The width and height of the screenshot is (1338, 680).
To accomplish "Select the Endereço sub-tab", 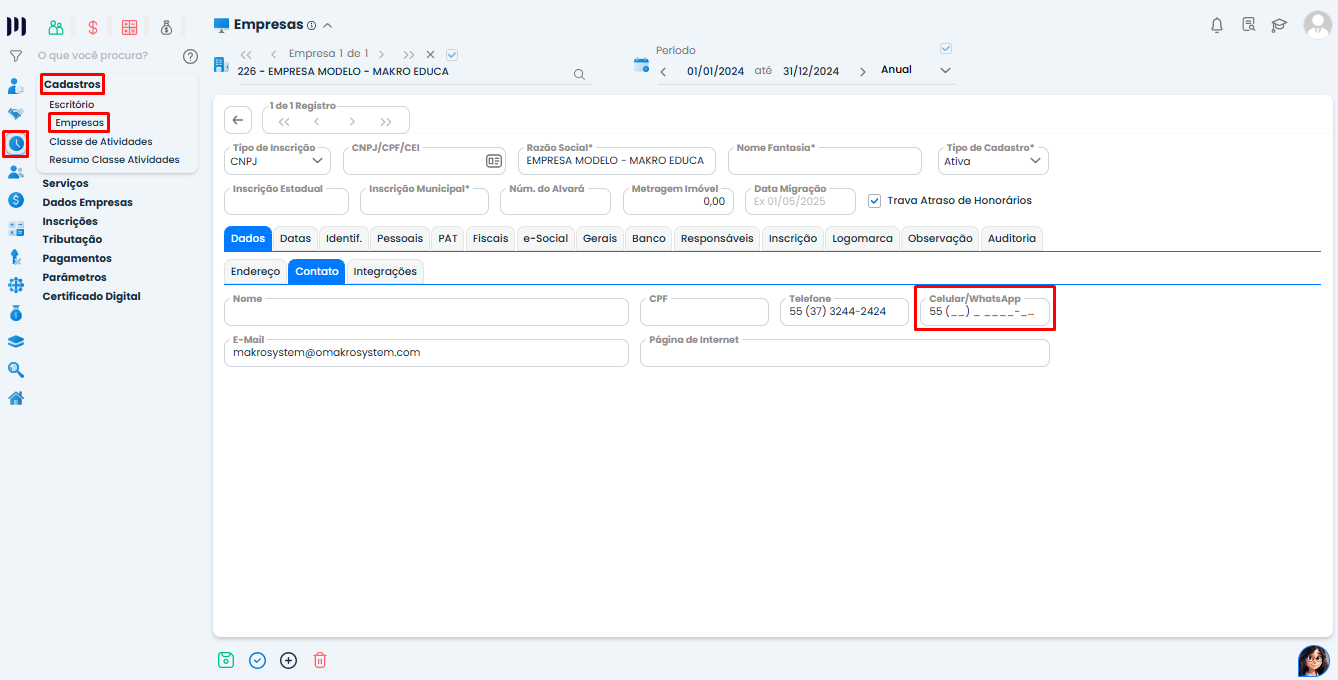I will point(255,271).
